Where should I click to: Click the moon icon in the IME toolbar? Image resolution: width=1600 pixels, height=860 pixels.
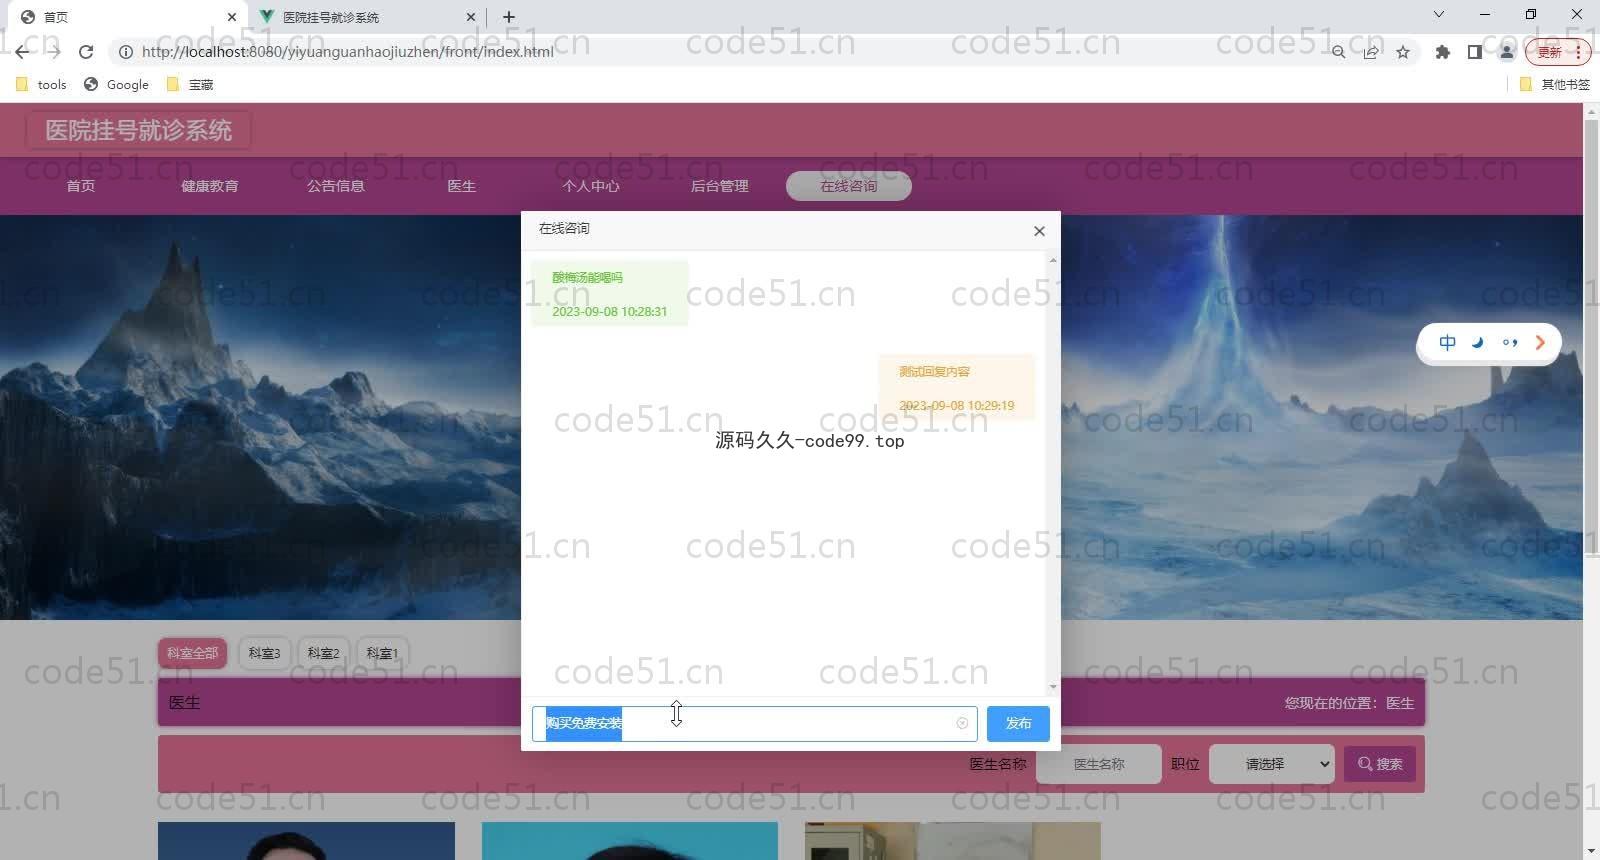[x=1478, y=343]
